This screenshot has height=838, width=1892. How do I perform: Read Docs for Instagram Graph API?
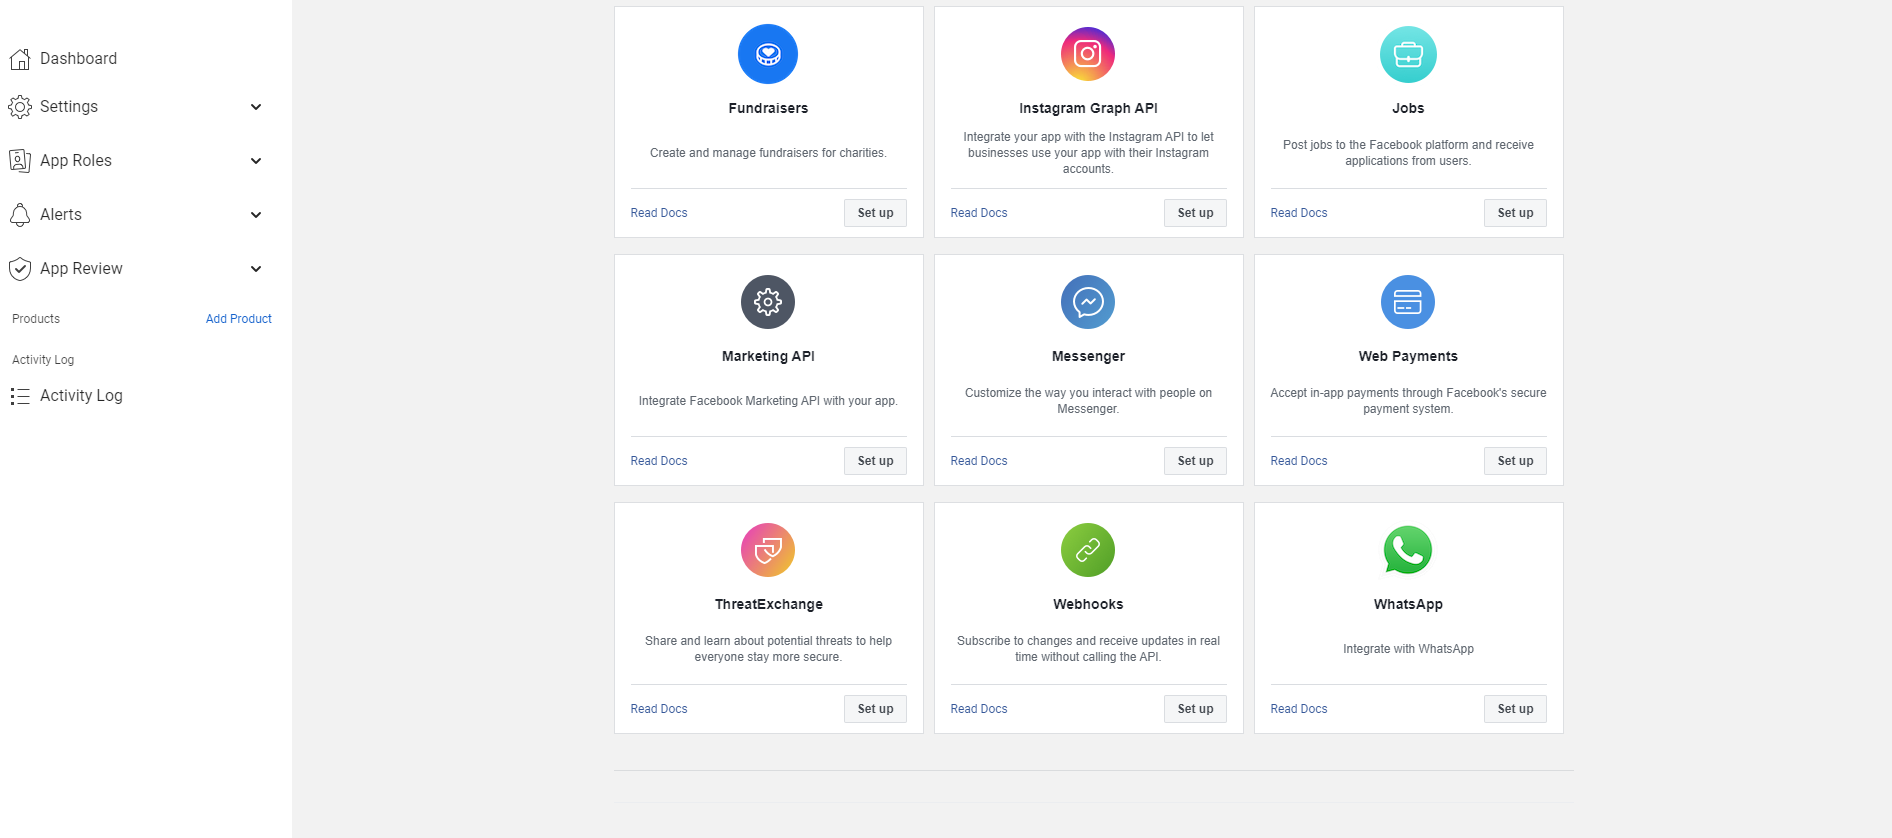click(979, 213)
